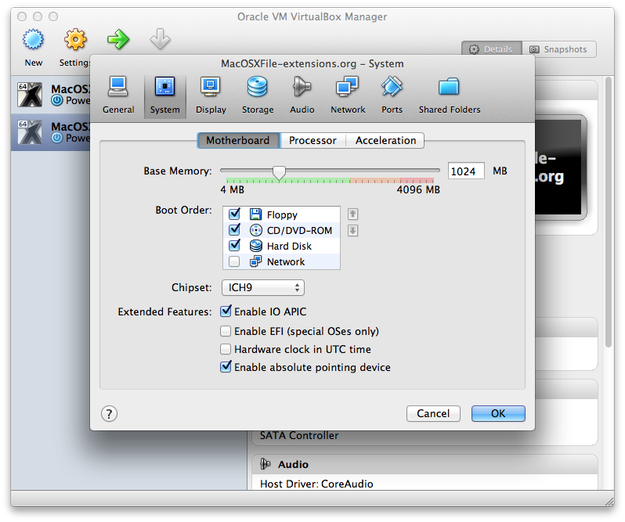This screenshot has height=522, width=625.
Task: Click the grey Discard down-arrow icon
Action: click(160, 39)
